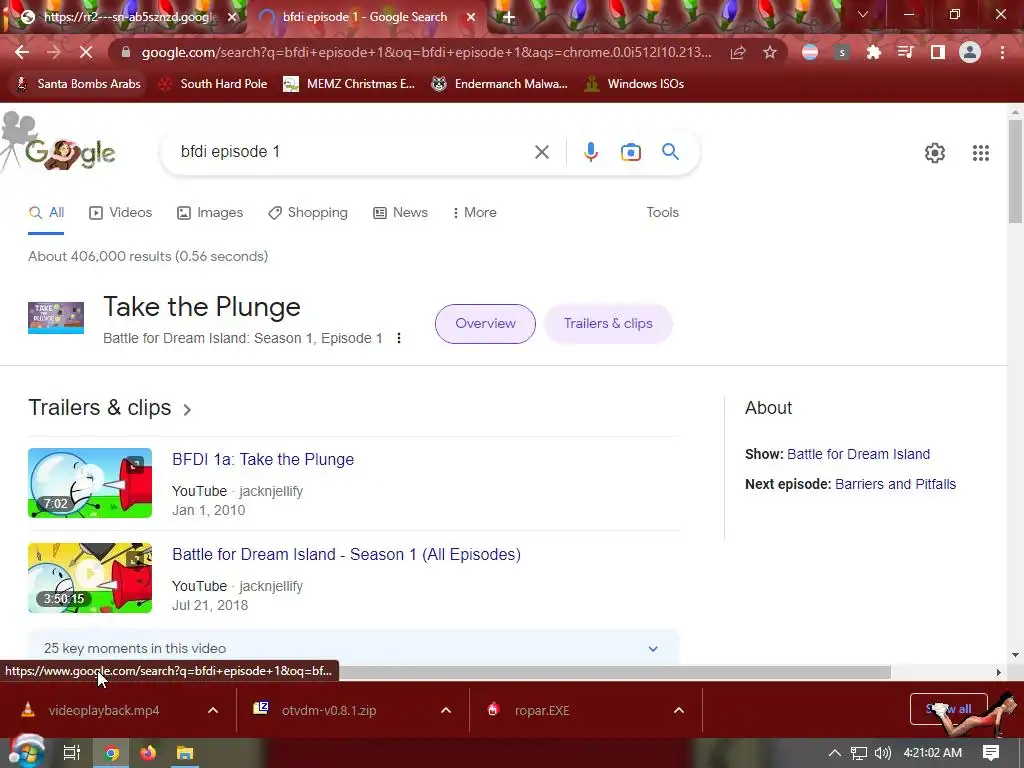Image resolution: width=1024 pixels, height=768 pixels.
Task: Open Santa Bombs Arabs bookmark
Action: [x=78, y=84]
